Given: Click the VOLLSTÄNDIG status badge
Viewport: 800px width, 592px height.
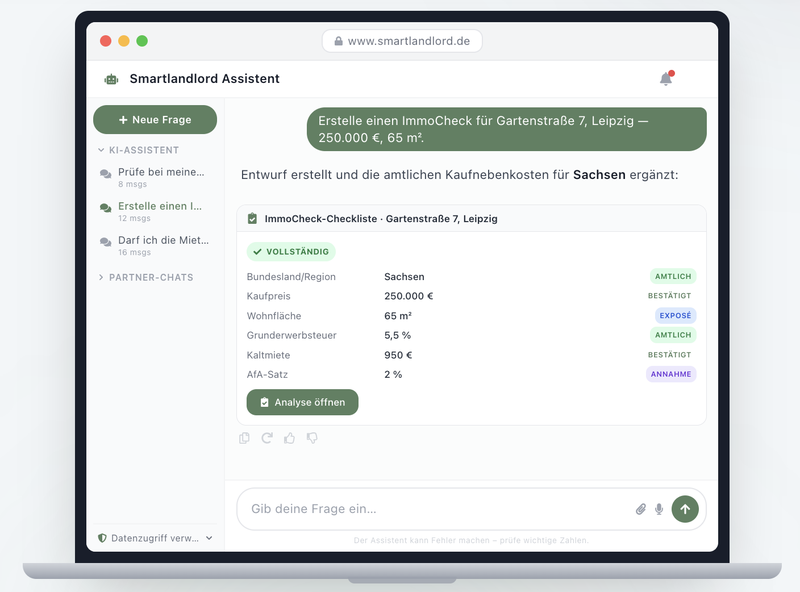Looking at the screenshot, I should point(291,252).
